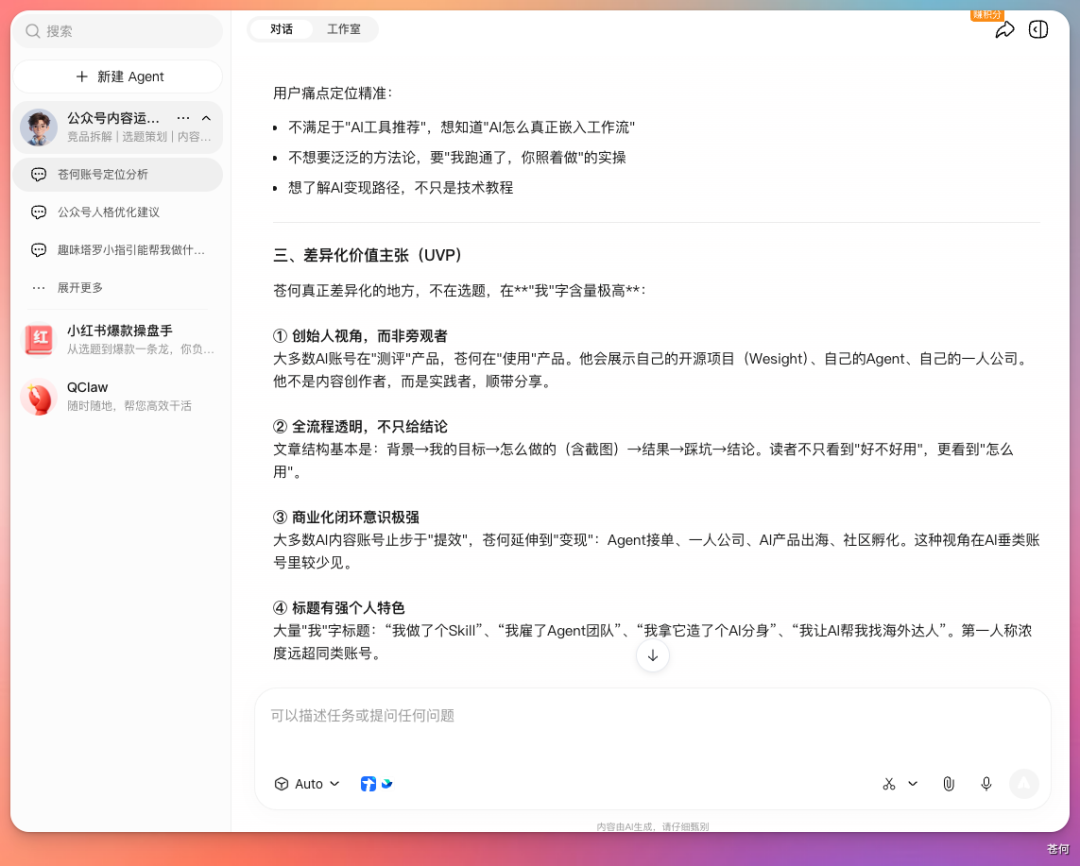Click the footer text 内容由AI生成，请仔细甄别
The height and width of the screenshot is (866, 1080).
652,826
